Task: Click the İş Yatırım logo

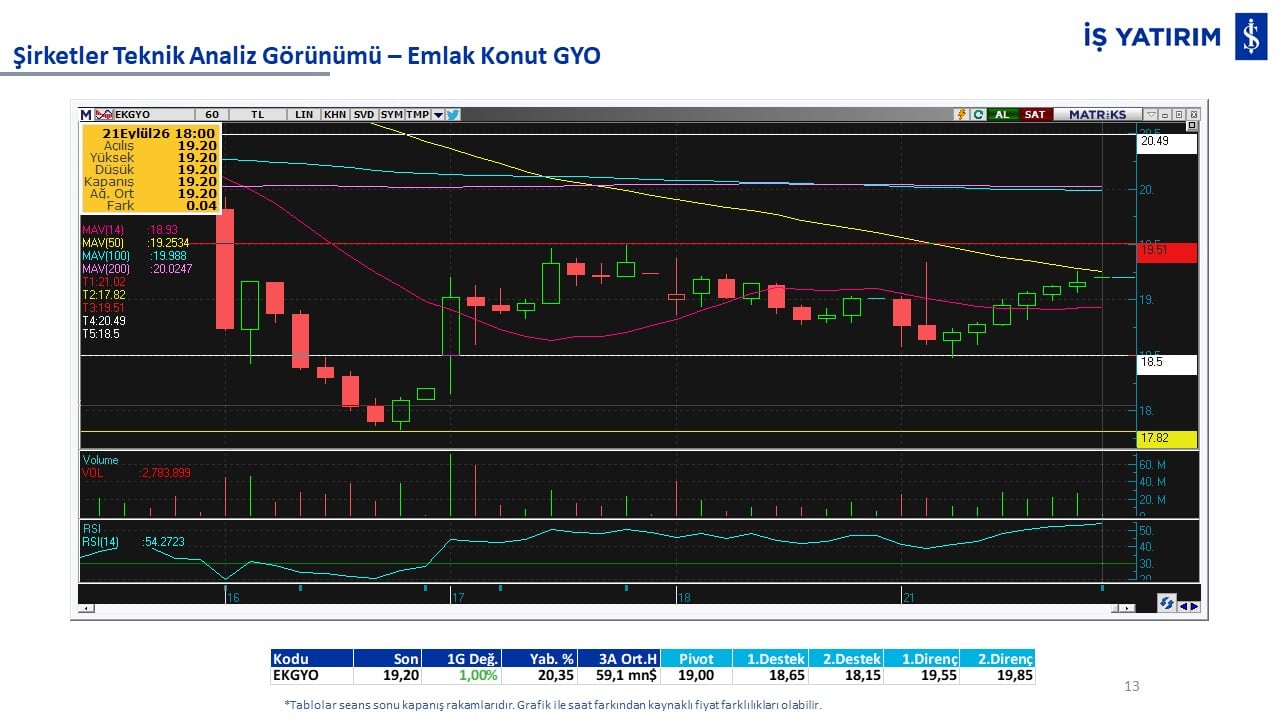Action: [x=1176, y=37]
